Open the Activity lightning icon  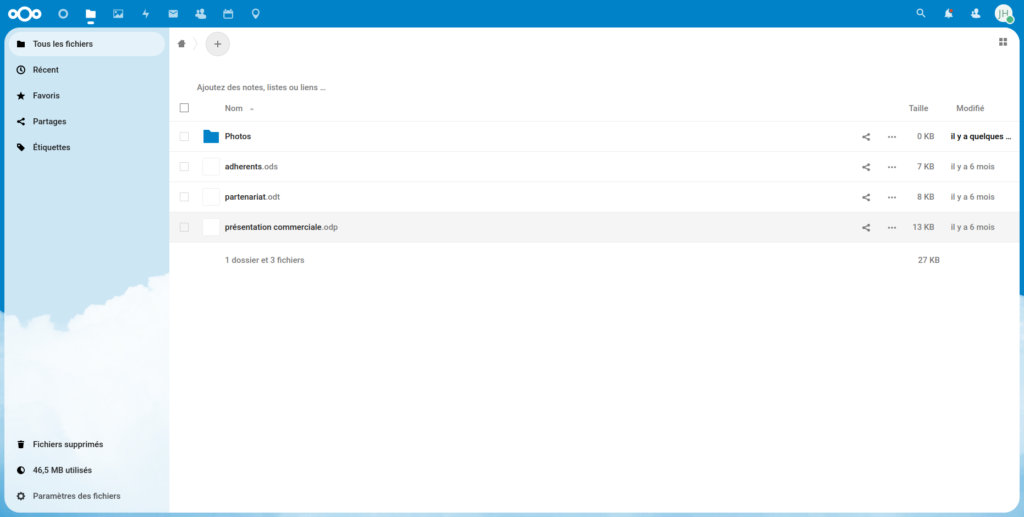[x=146, y=14]
